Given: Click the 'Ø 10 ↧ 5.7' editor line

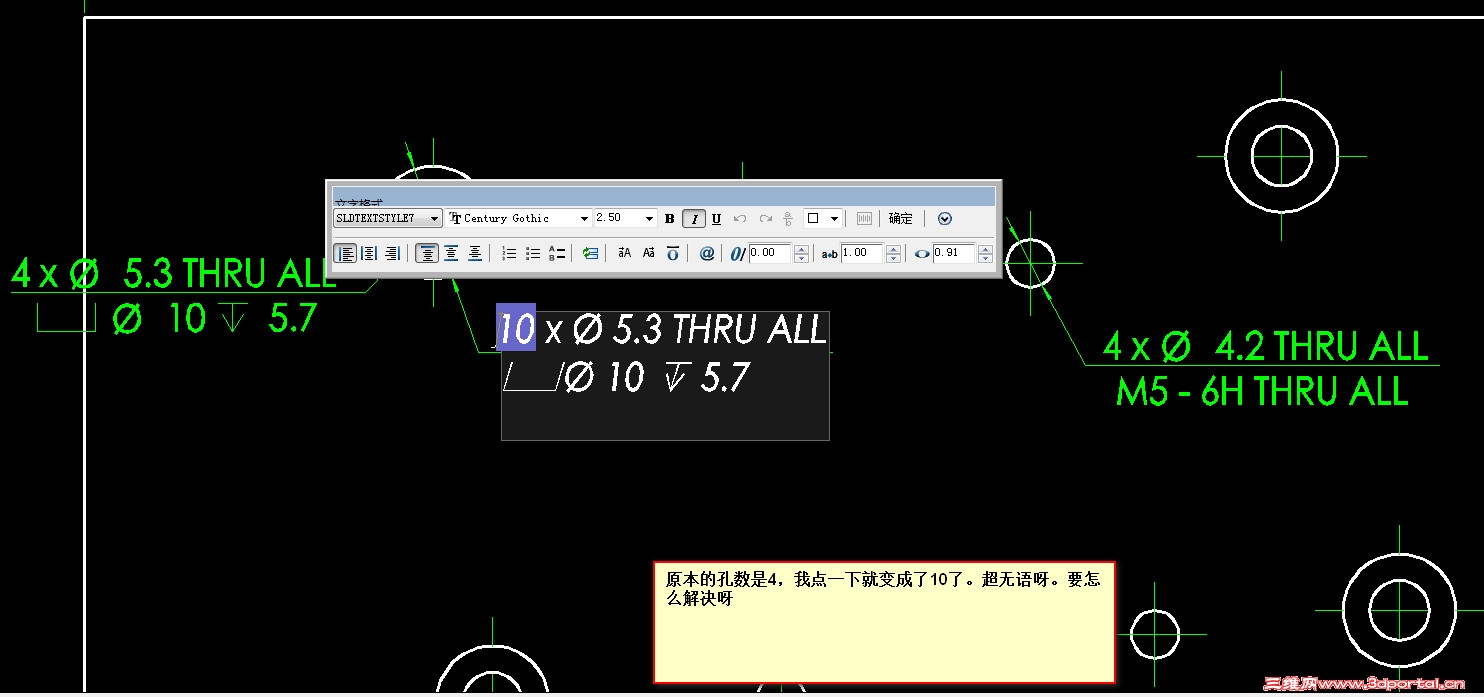Looking at the screenshot, I should [656, 377].
